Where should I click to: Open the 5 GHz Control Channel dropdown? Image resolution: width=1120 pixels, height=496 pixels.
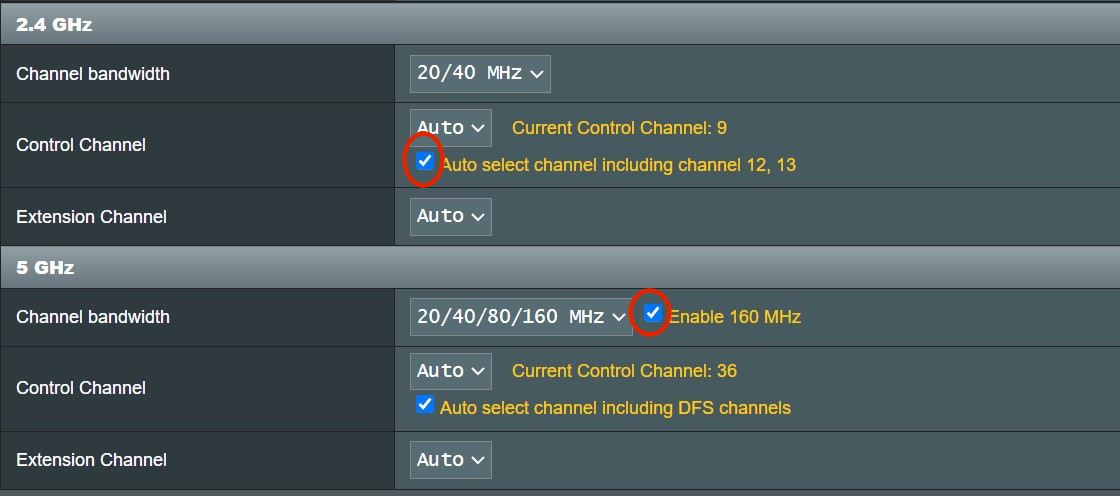pos(451,371)
